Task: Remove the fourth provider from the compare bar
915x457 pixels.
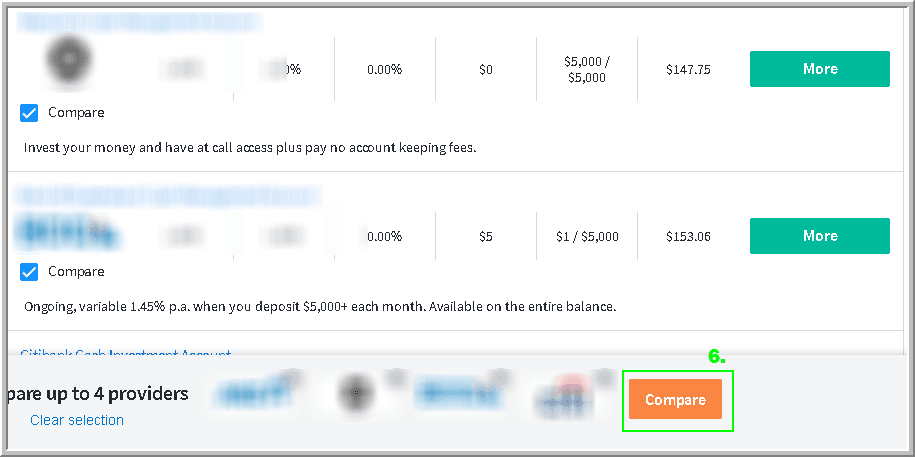Action: [x=604, y=378]
